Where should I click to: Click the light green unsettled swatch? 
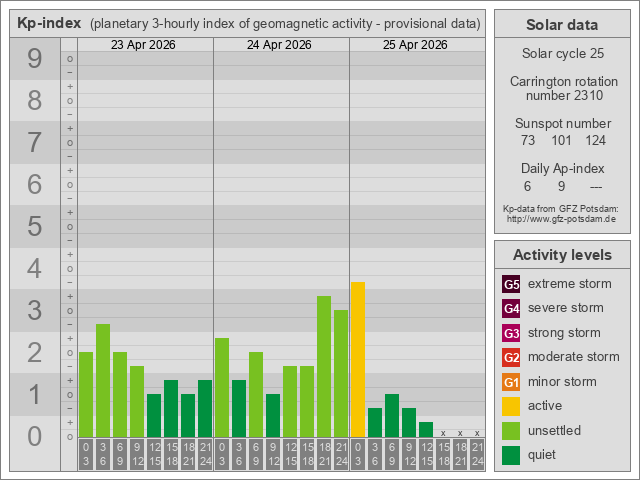point(511,431)
